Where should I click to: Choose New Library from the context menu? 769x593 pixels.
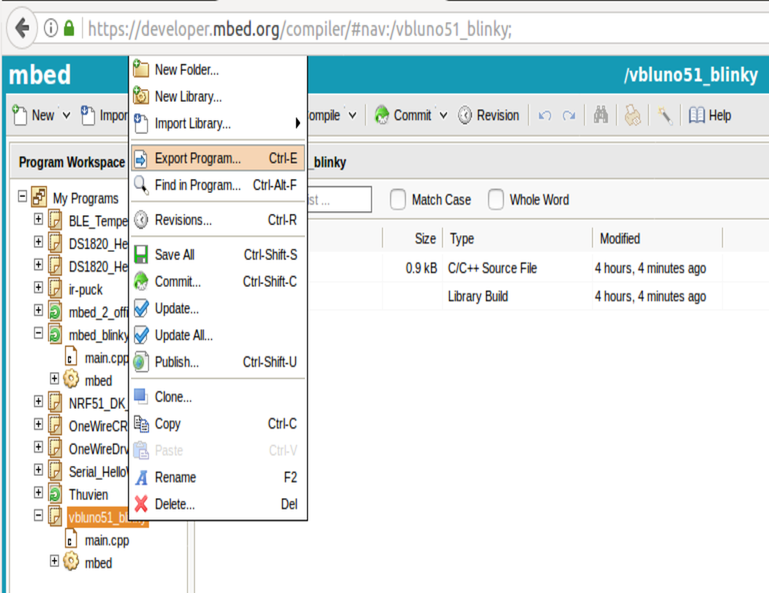point(218,97)
